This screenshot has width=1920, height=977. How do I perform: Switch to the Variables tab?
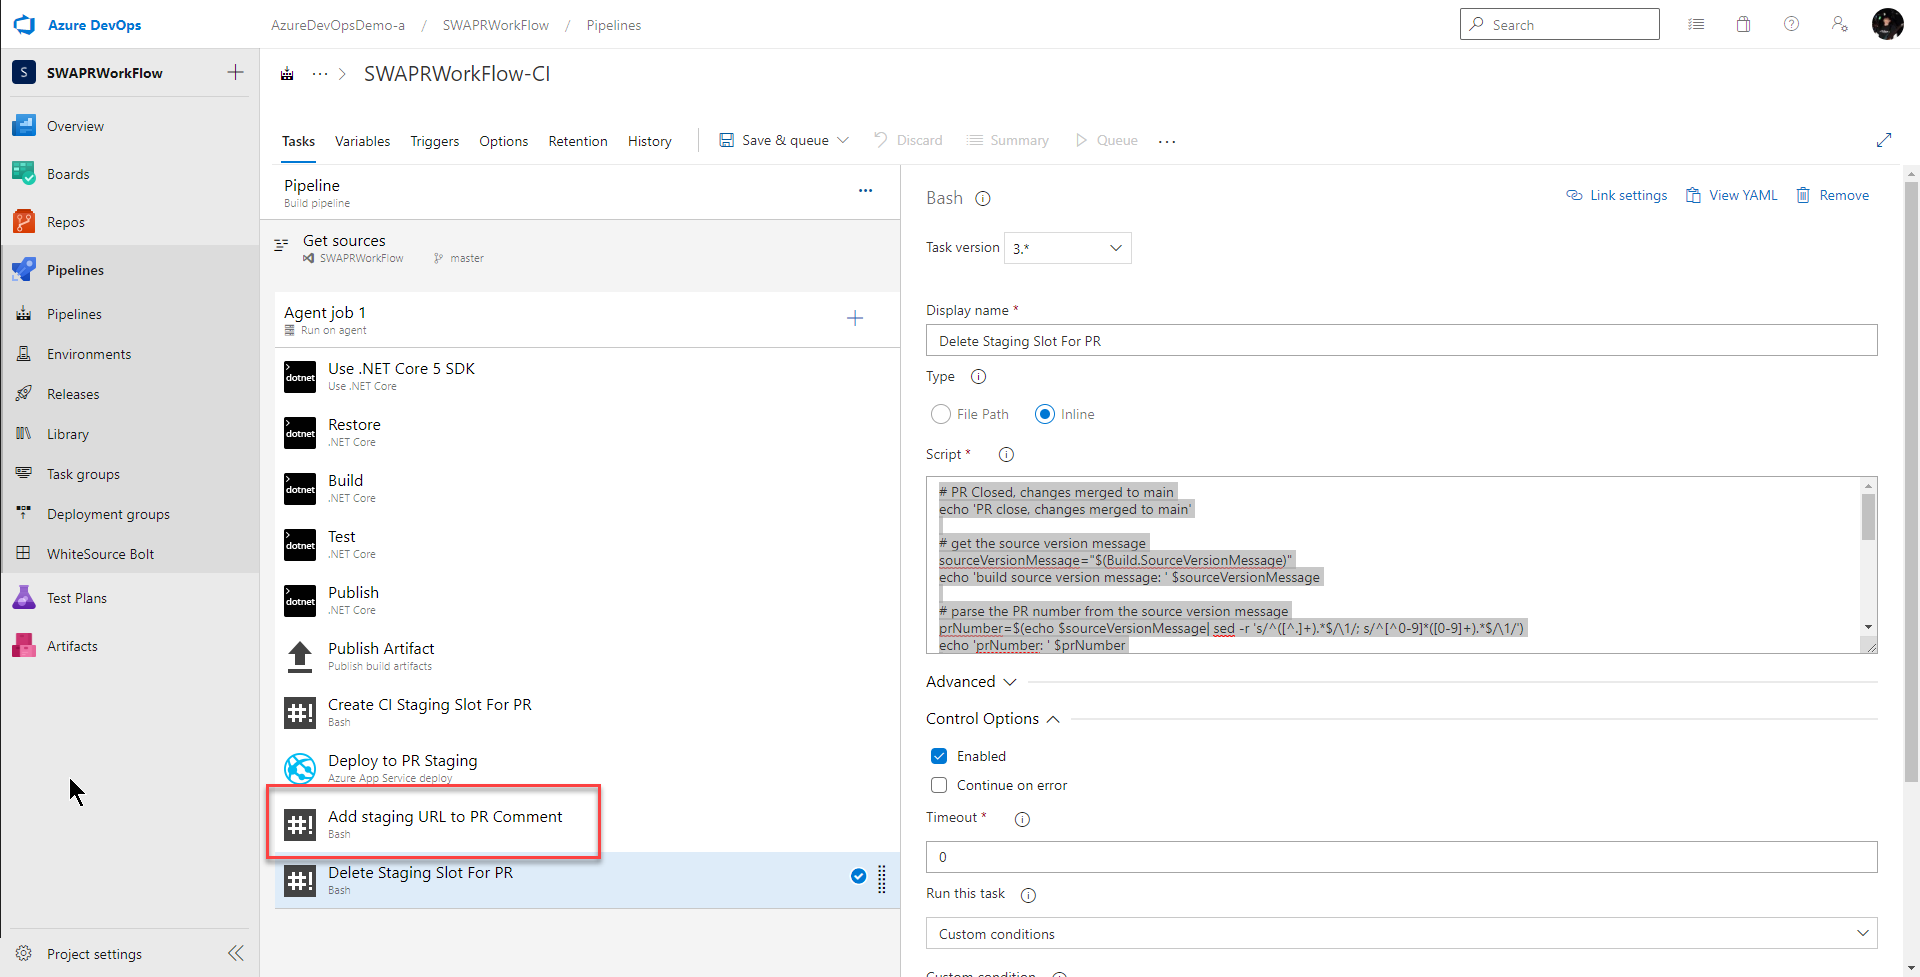pos(362,141)
